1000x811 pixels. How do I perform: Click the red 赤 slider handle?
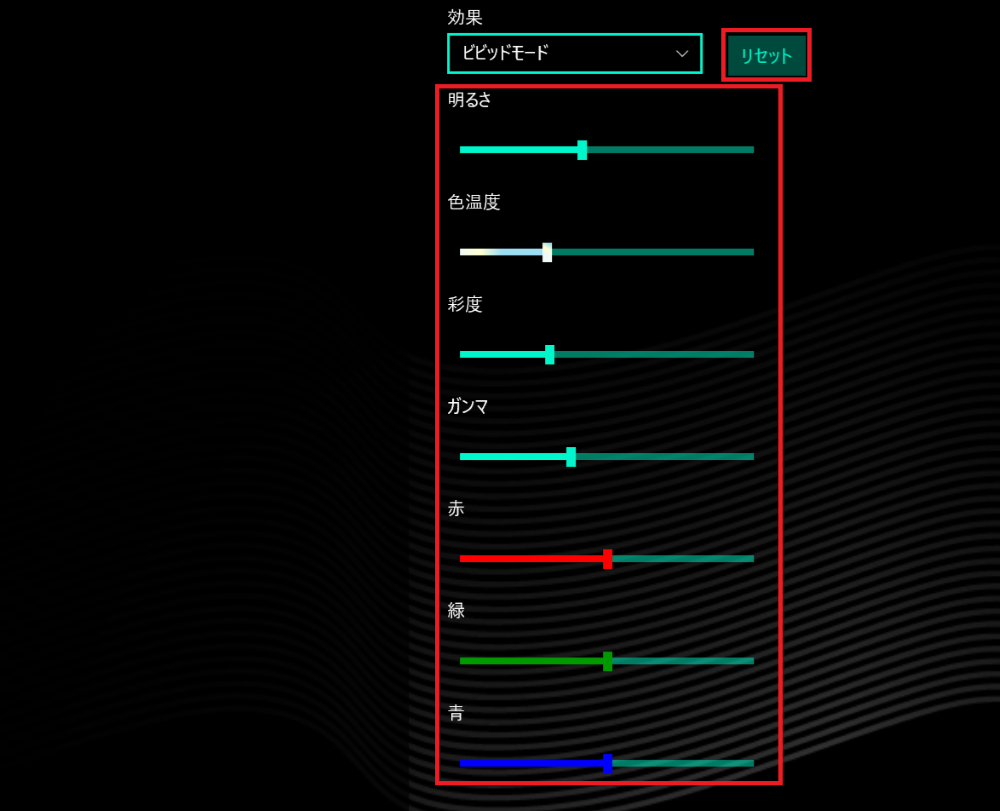coord(607,559)
